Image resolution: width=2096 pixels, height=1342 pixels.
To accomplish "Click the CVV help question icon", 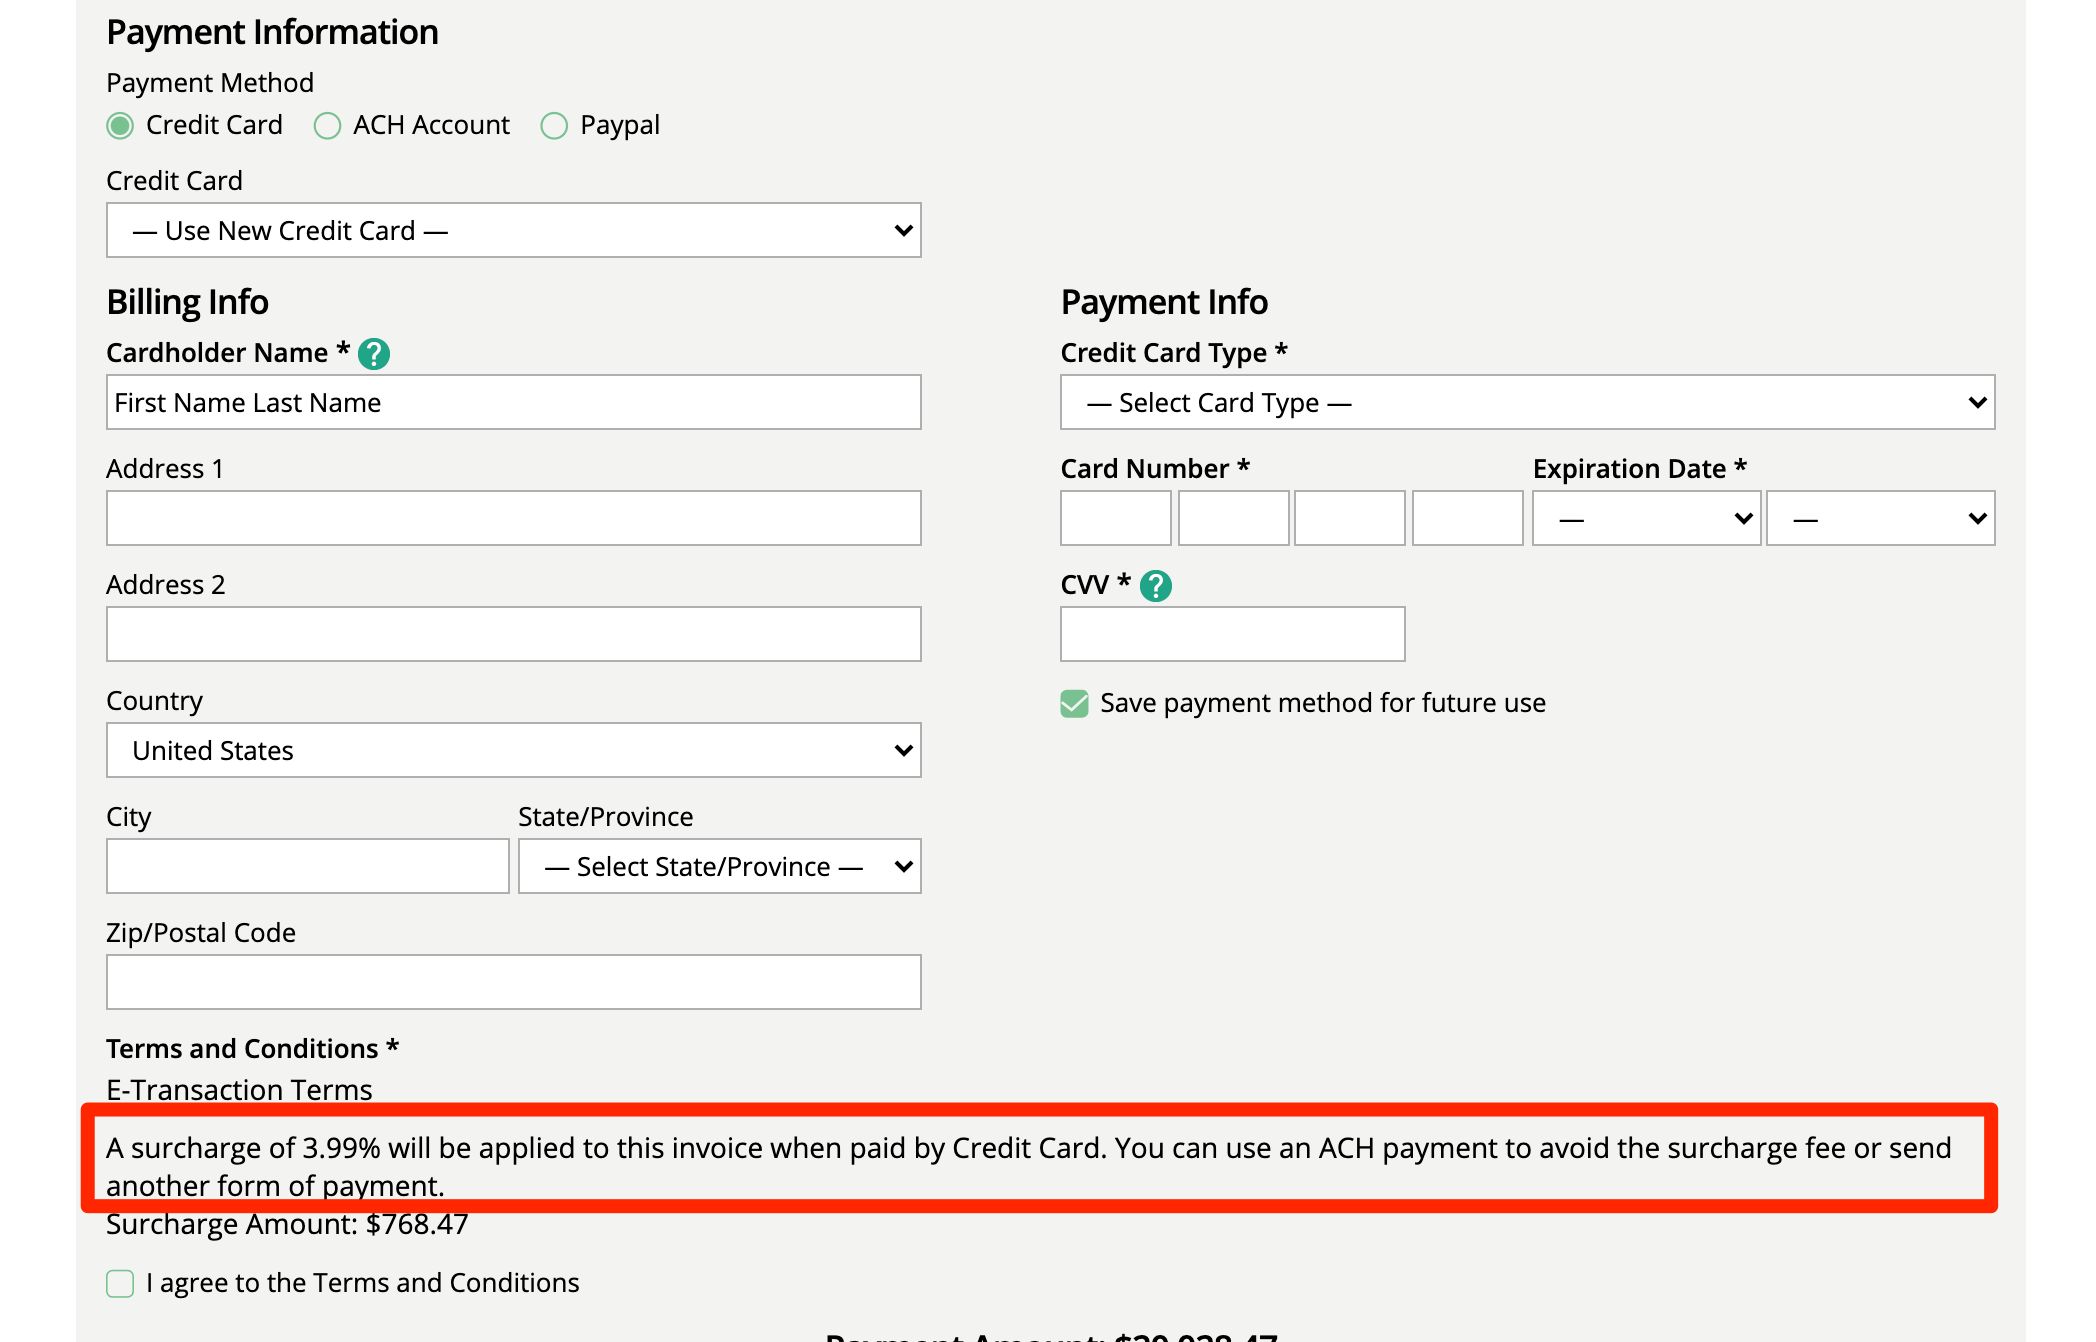I will click(1155, 586).
